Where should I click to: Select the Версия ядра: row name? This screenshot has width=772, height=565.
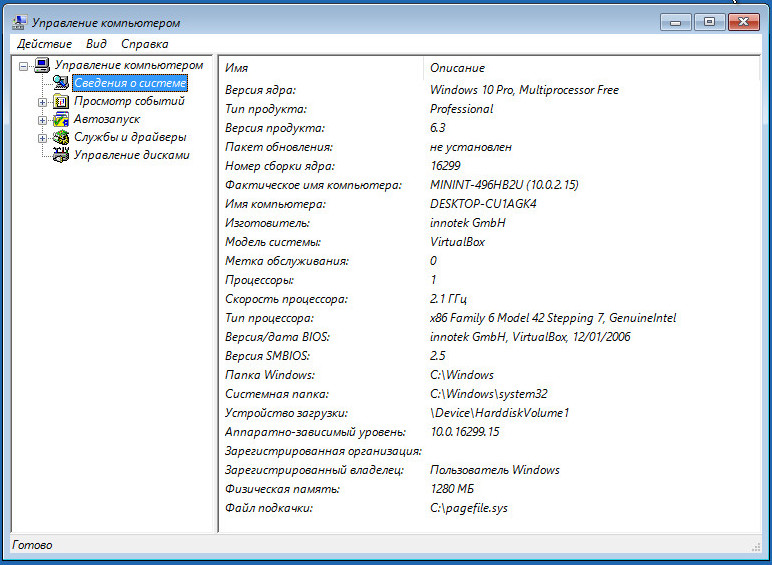click(260, 90)
